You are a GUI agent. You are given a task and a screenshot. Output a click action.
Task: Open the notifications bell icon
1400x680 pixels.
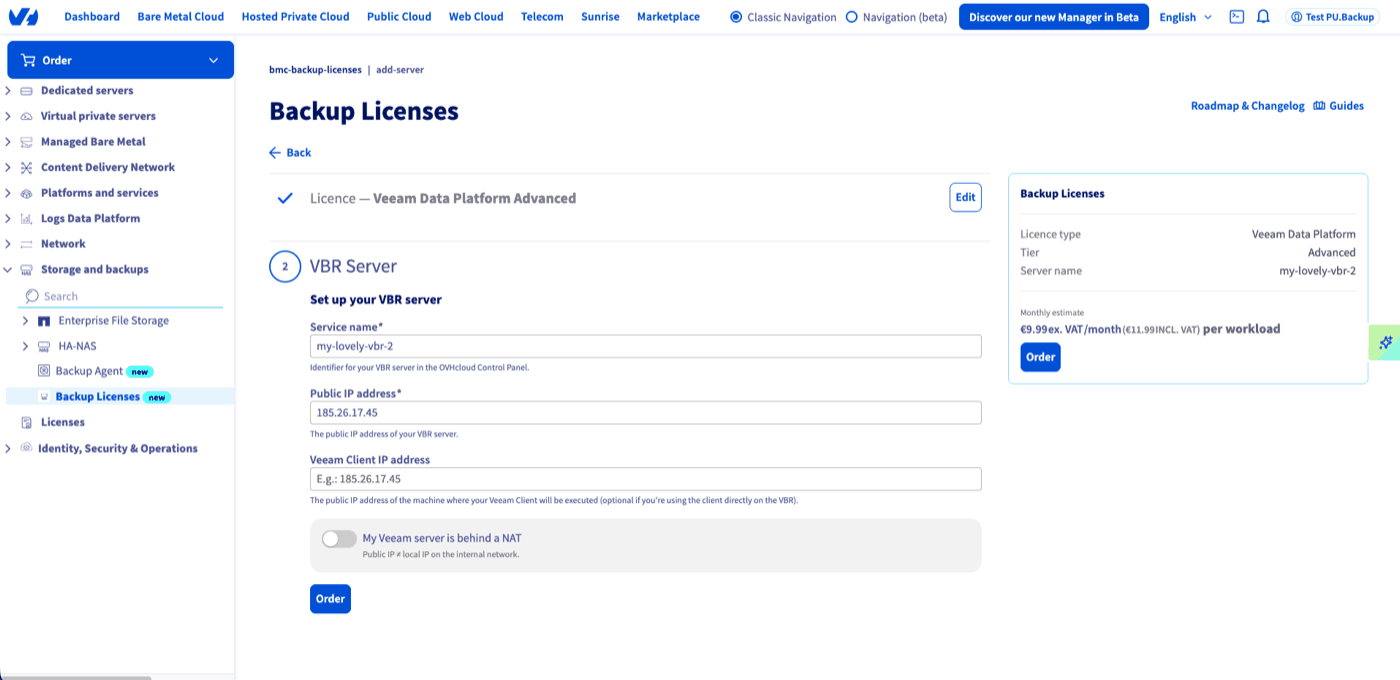point(1263,17)
